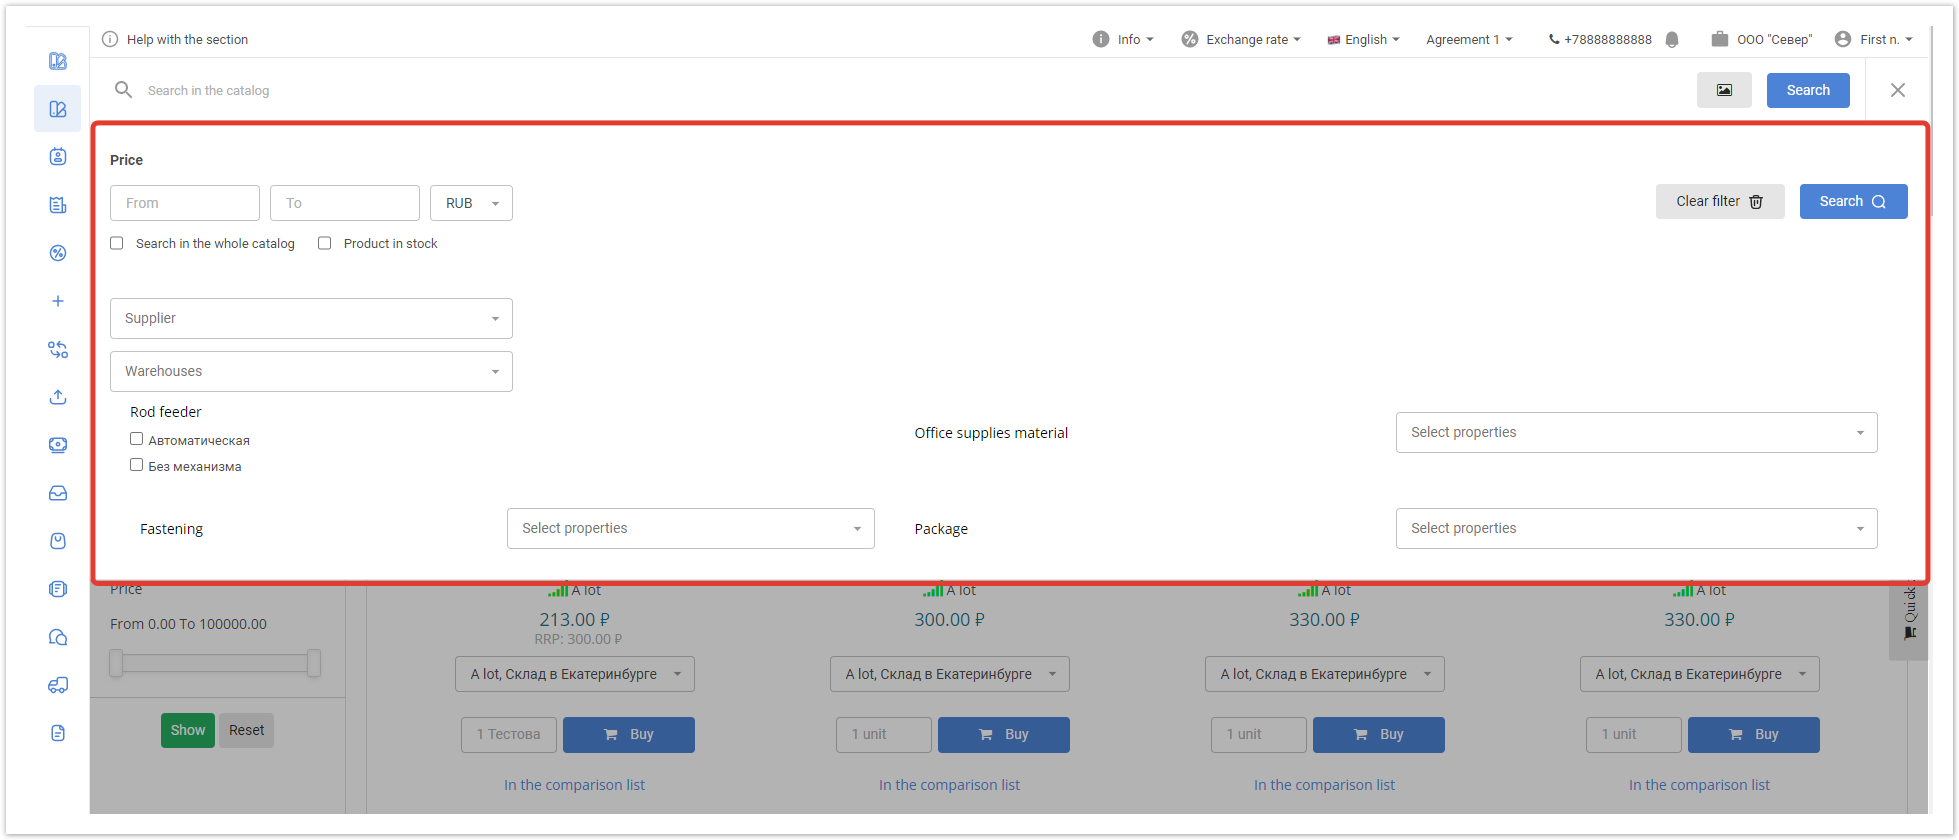Open the file page icon at the sidebar bottom
The width and height of the screenshot is (1959, 840).
pyautogui.click(x=58, y=733)
